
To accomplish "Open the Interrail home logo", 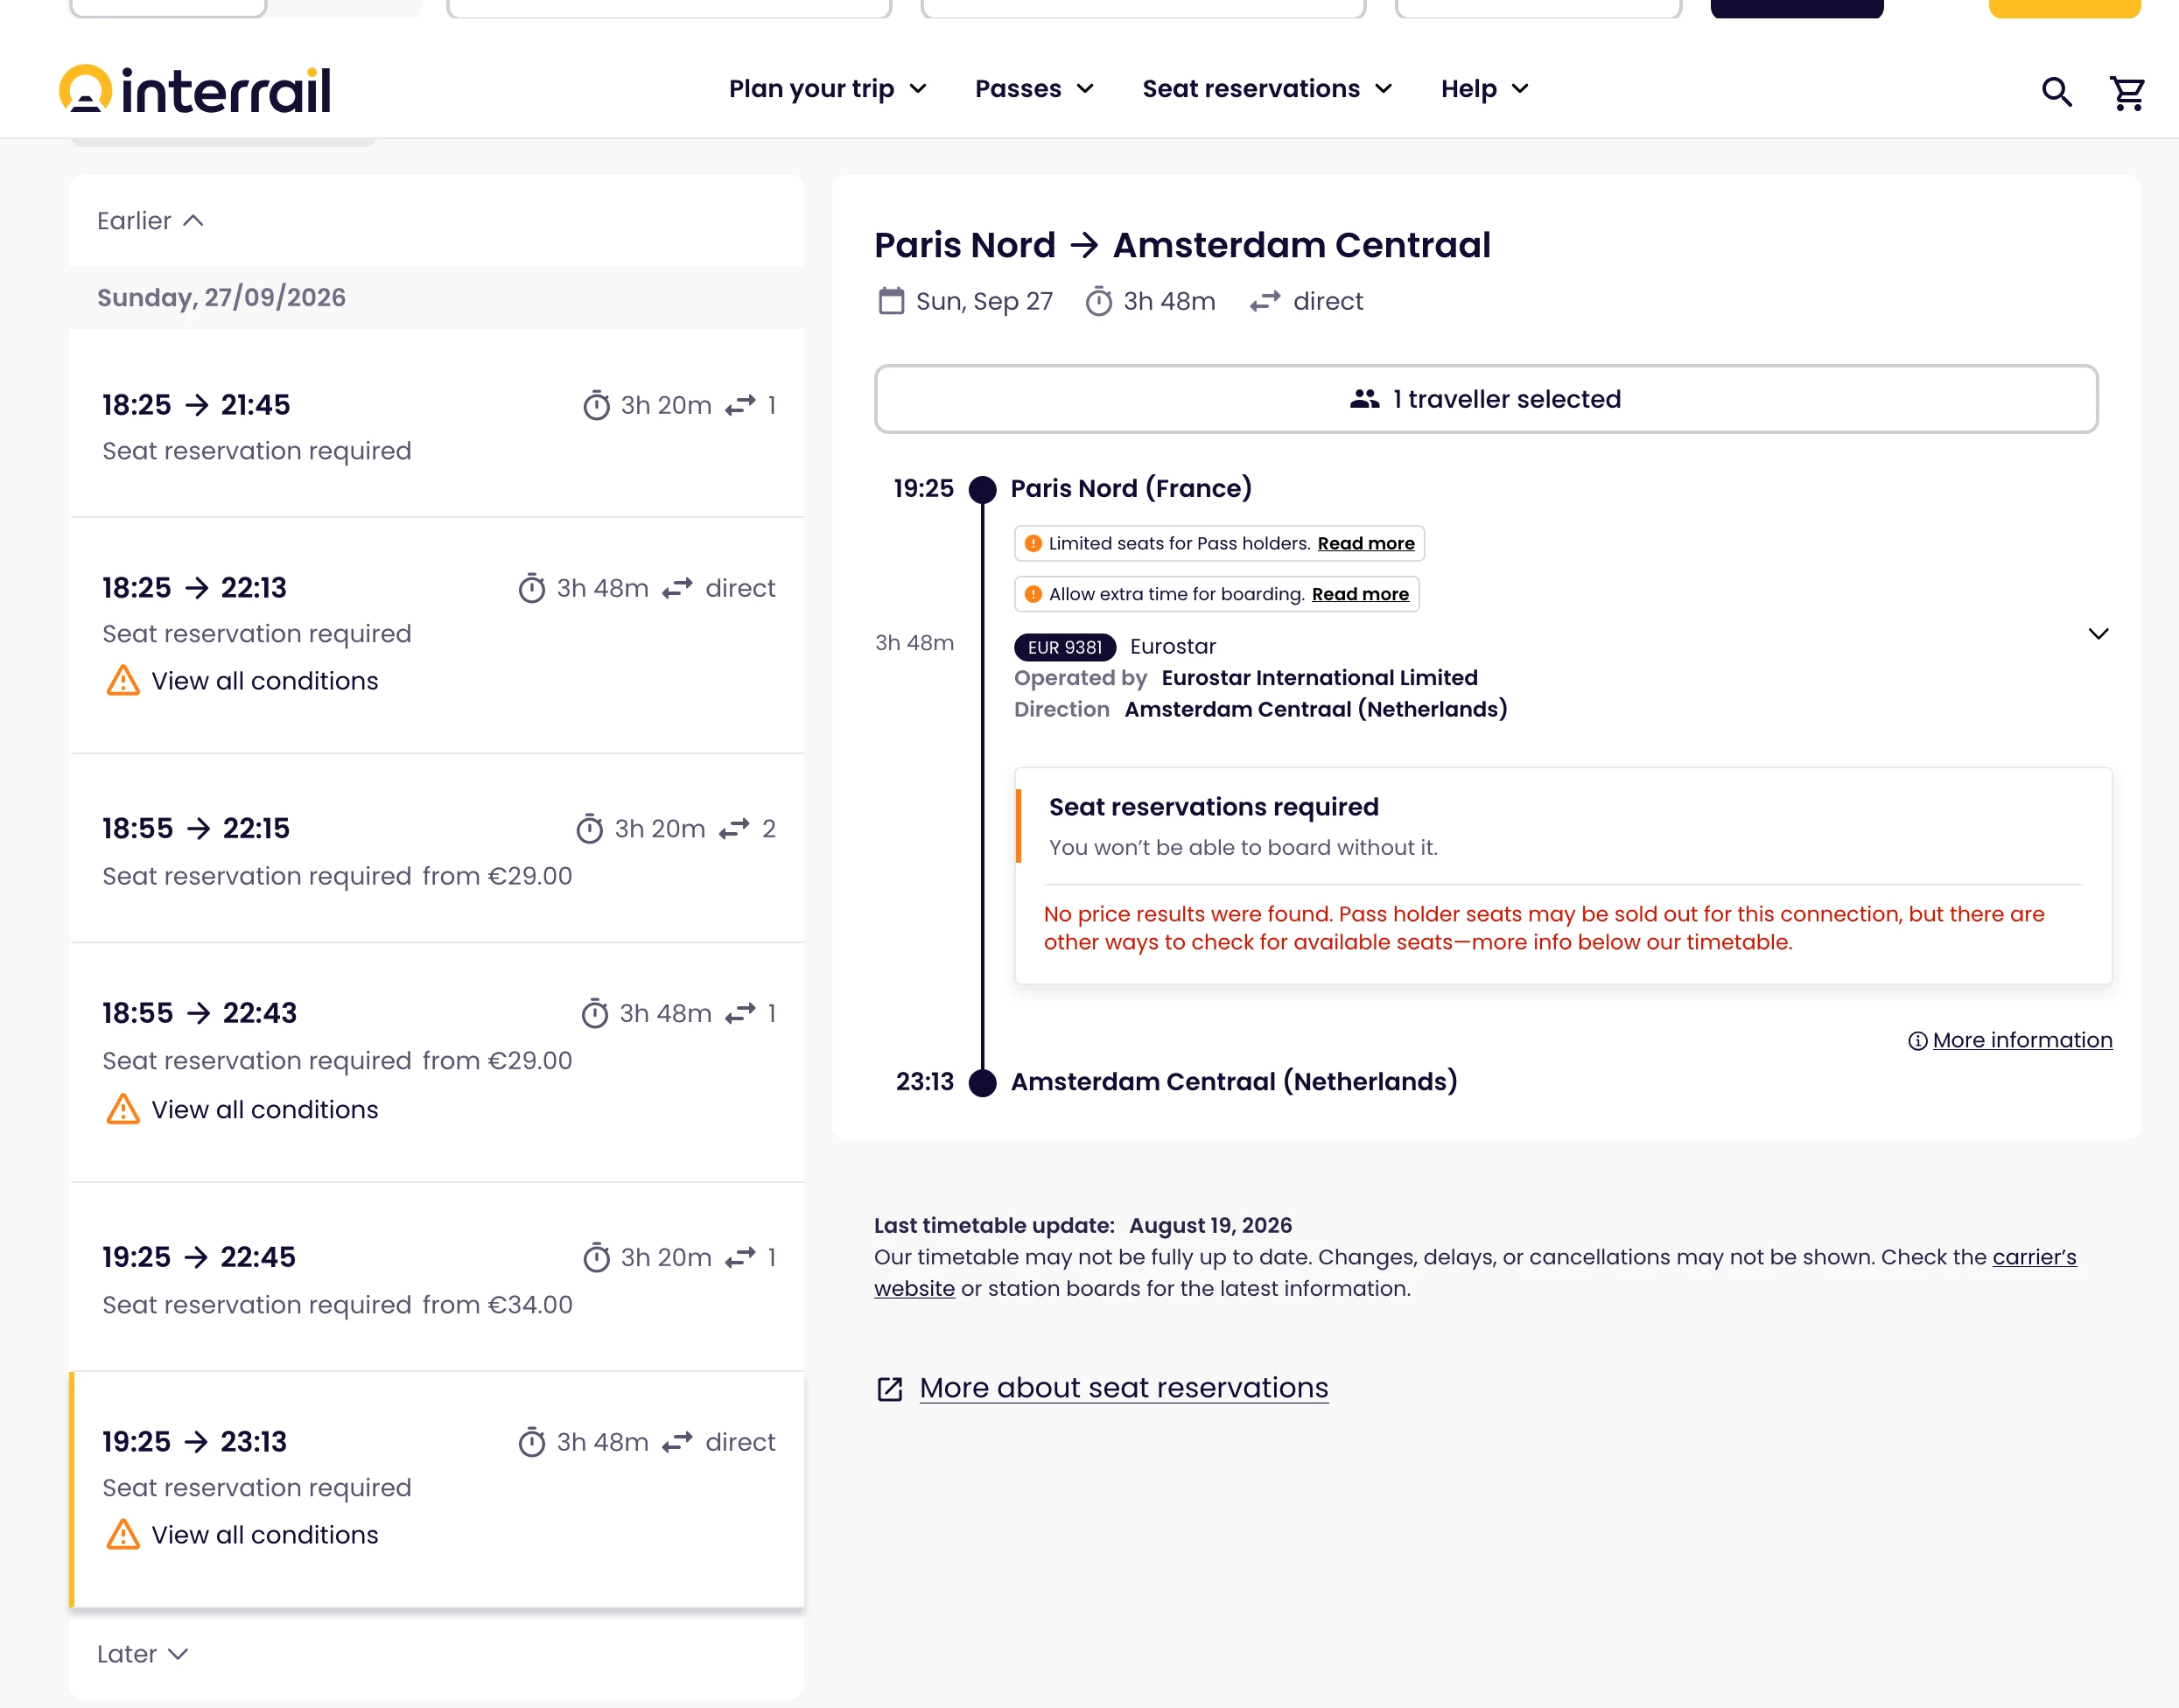I will 195,89.
